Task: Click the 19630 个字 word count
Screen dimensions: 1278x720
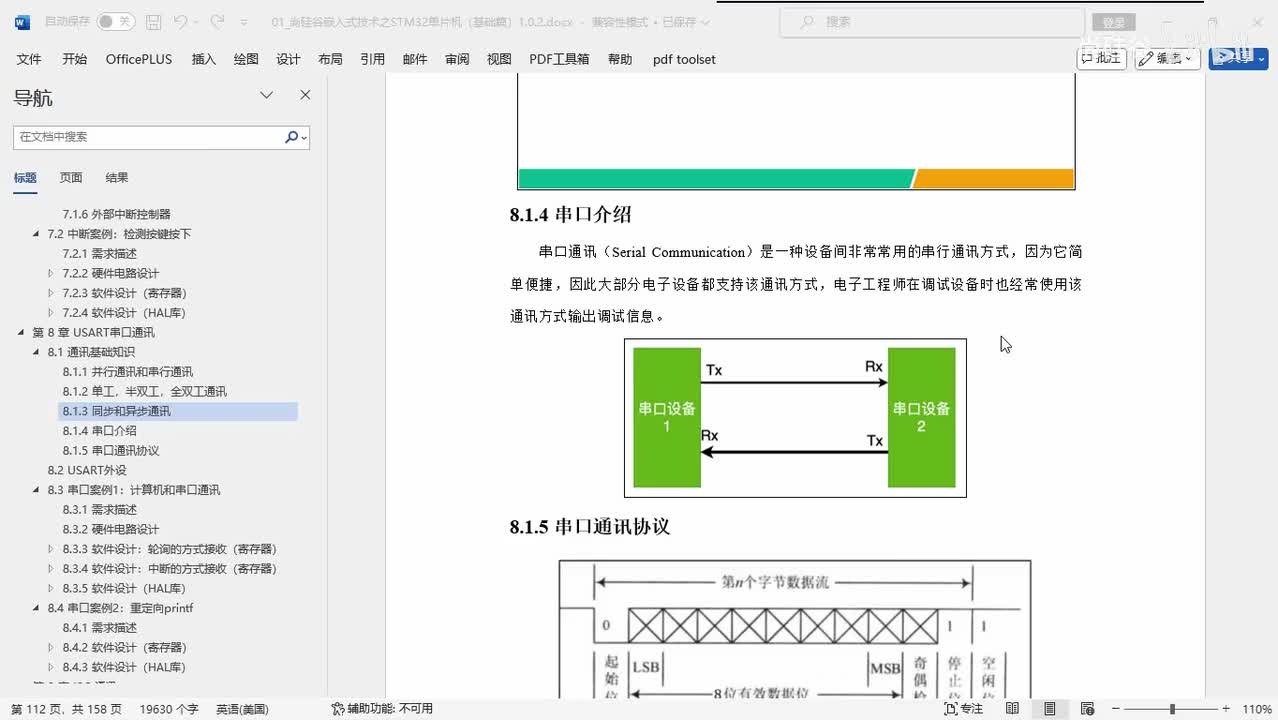Action: click(x=169, y=709)
